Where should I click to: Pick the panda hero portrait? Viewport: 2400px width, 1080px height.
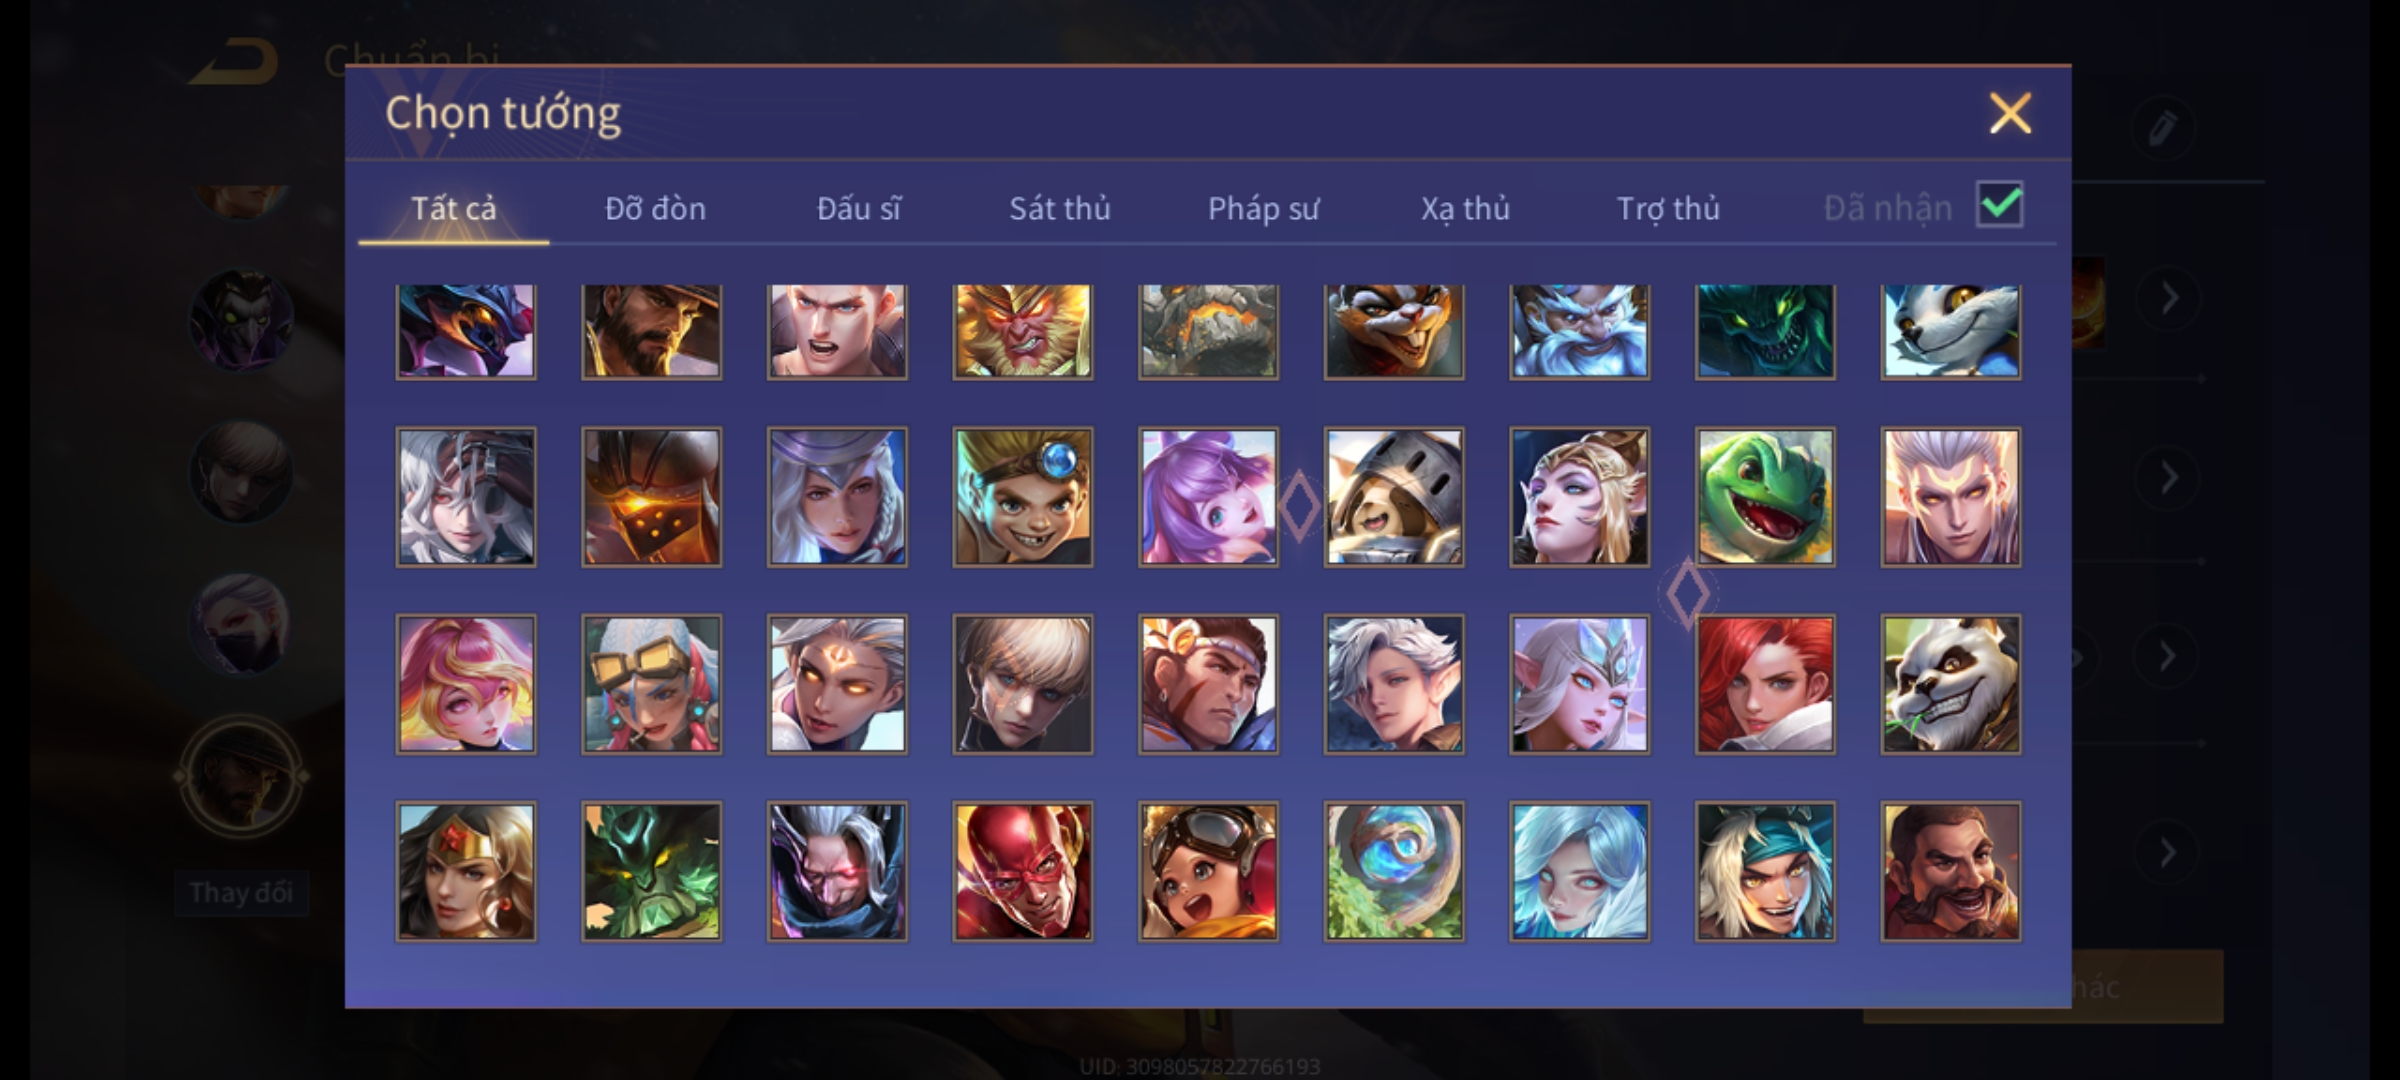click(1951, 684)
